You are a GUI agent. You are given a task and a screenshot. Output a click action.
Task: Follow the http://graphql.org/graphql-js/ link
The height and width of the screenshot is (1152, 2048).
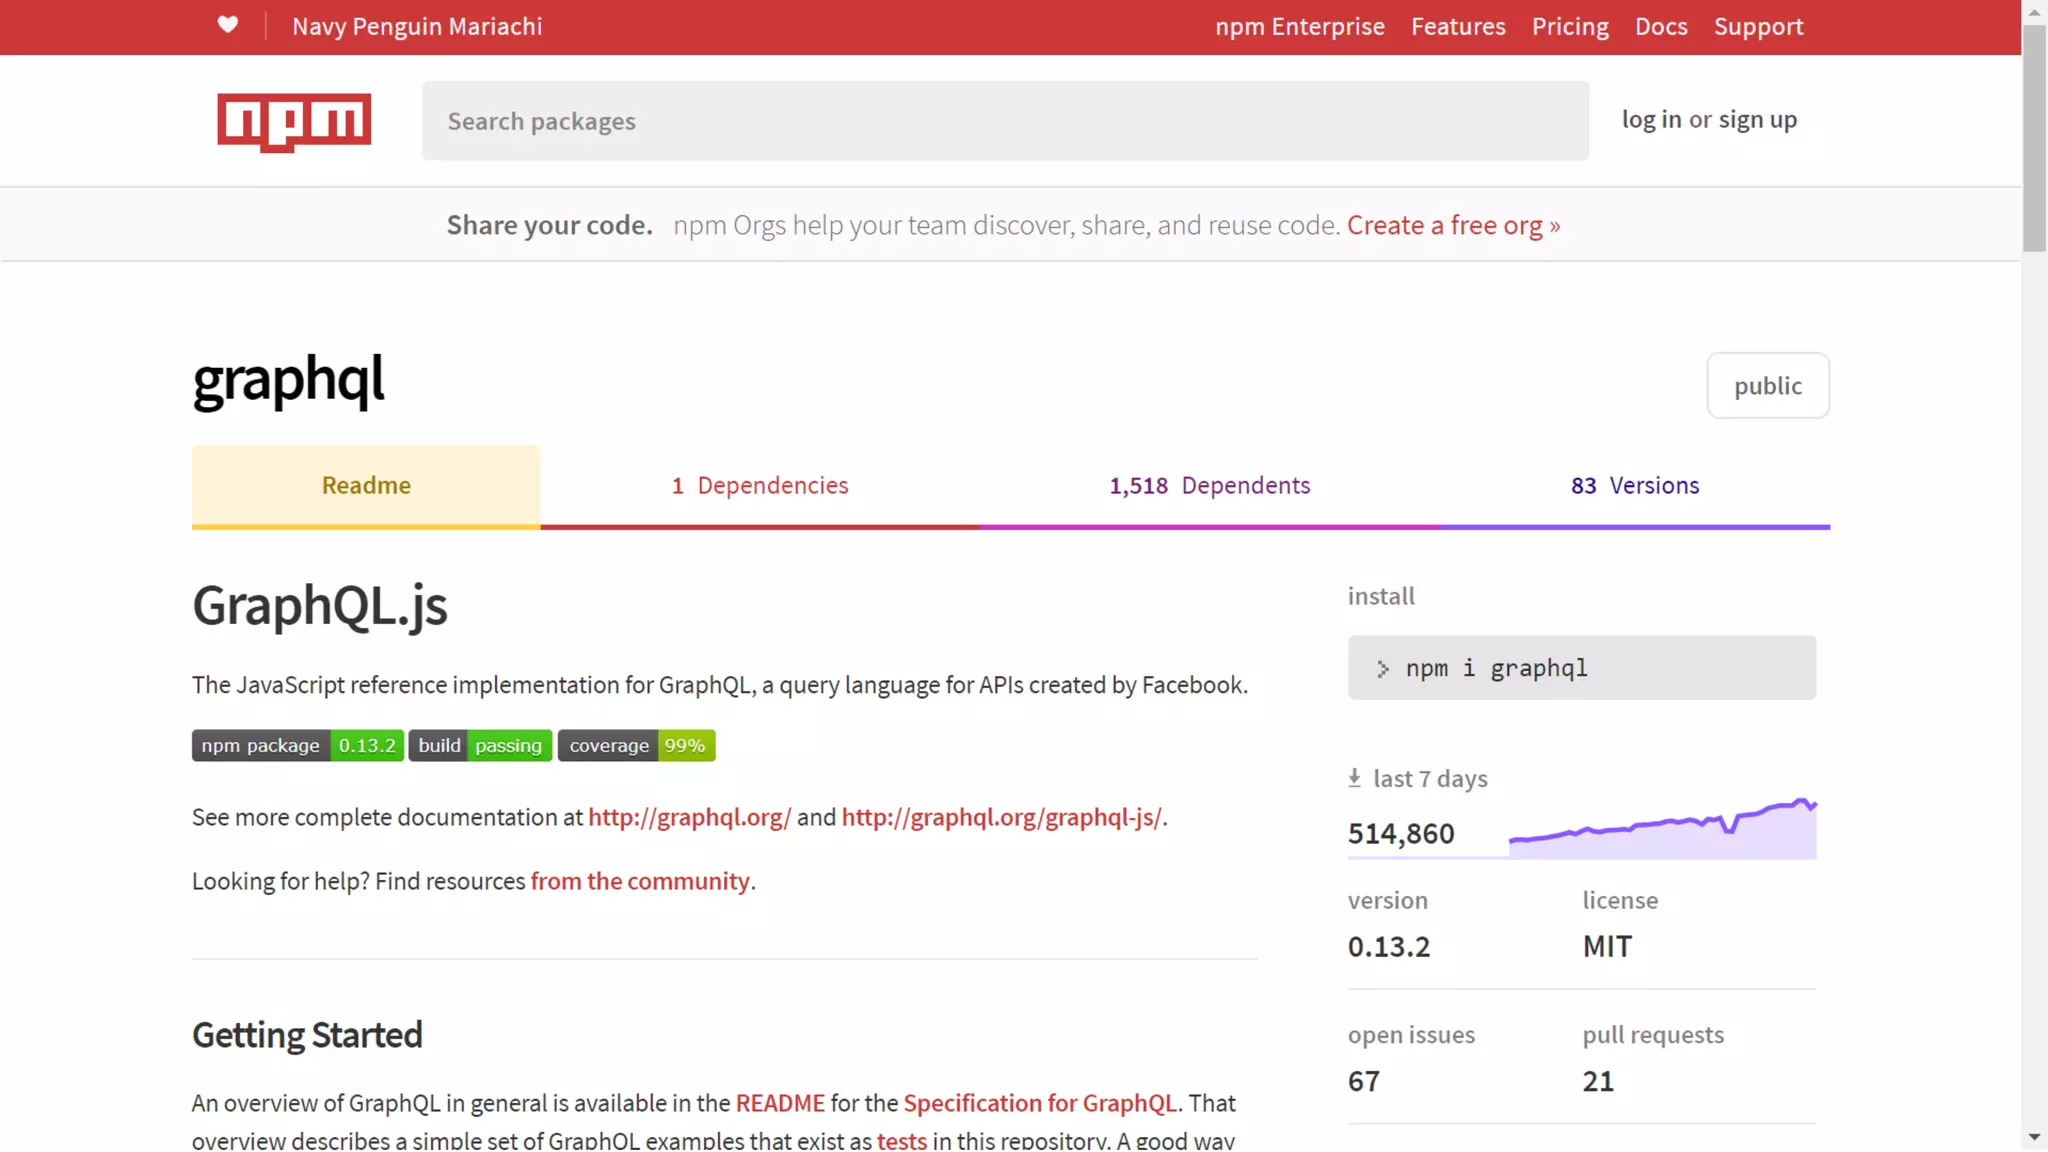[x=1001, y=817]
